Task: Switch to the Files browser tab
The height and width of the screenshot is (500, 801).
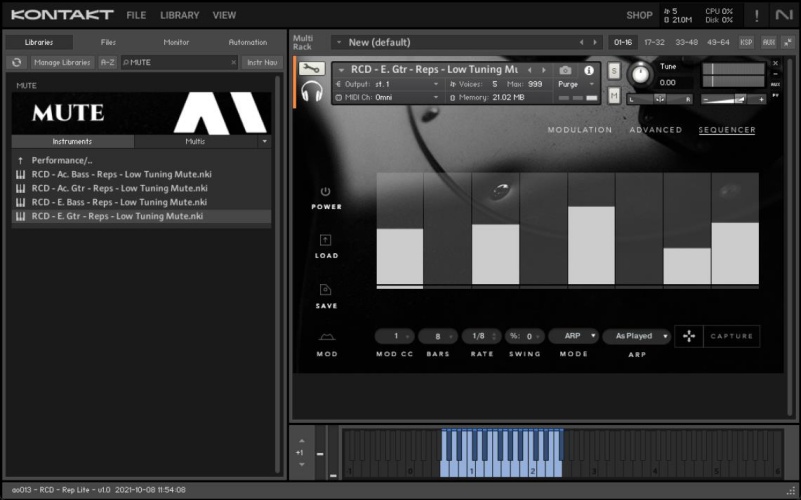Action: [x=108, y=42]
